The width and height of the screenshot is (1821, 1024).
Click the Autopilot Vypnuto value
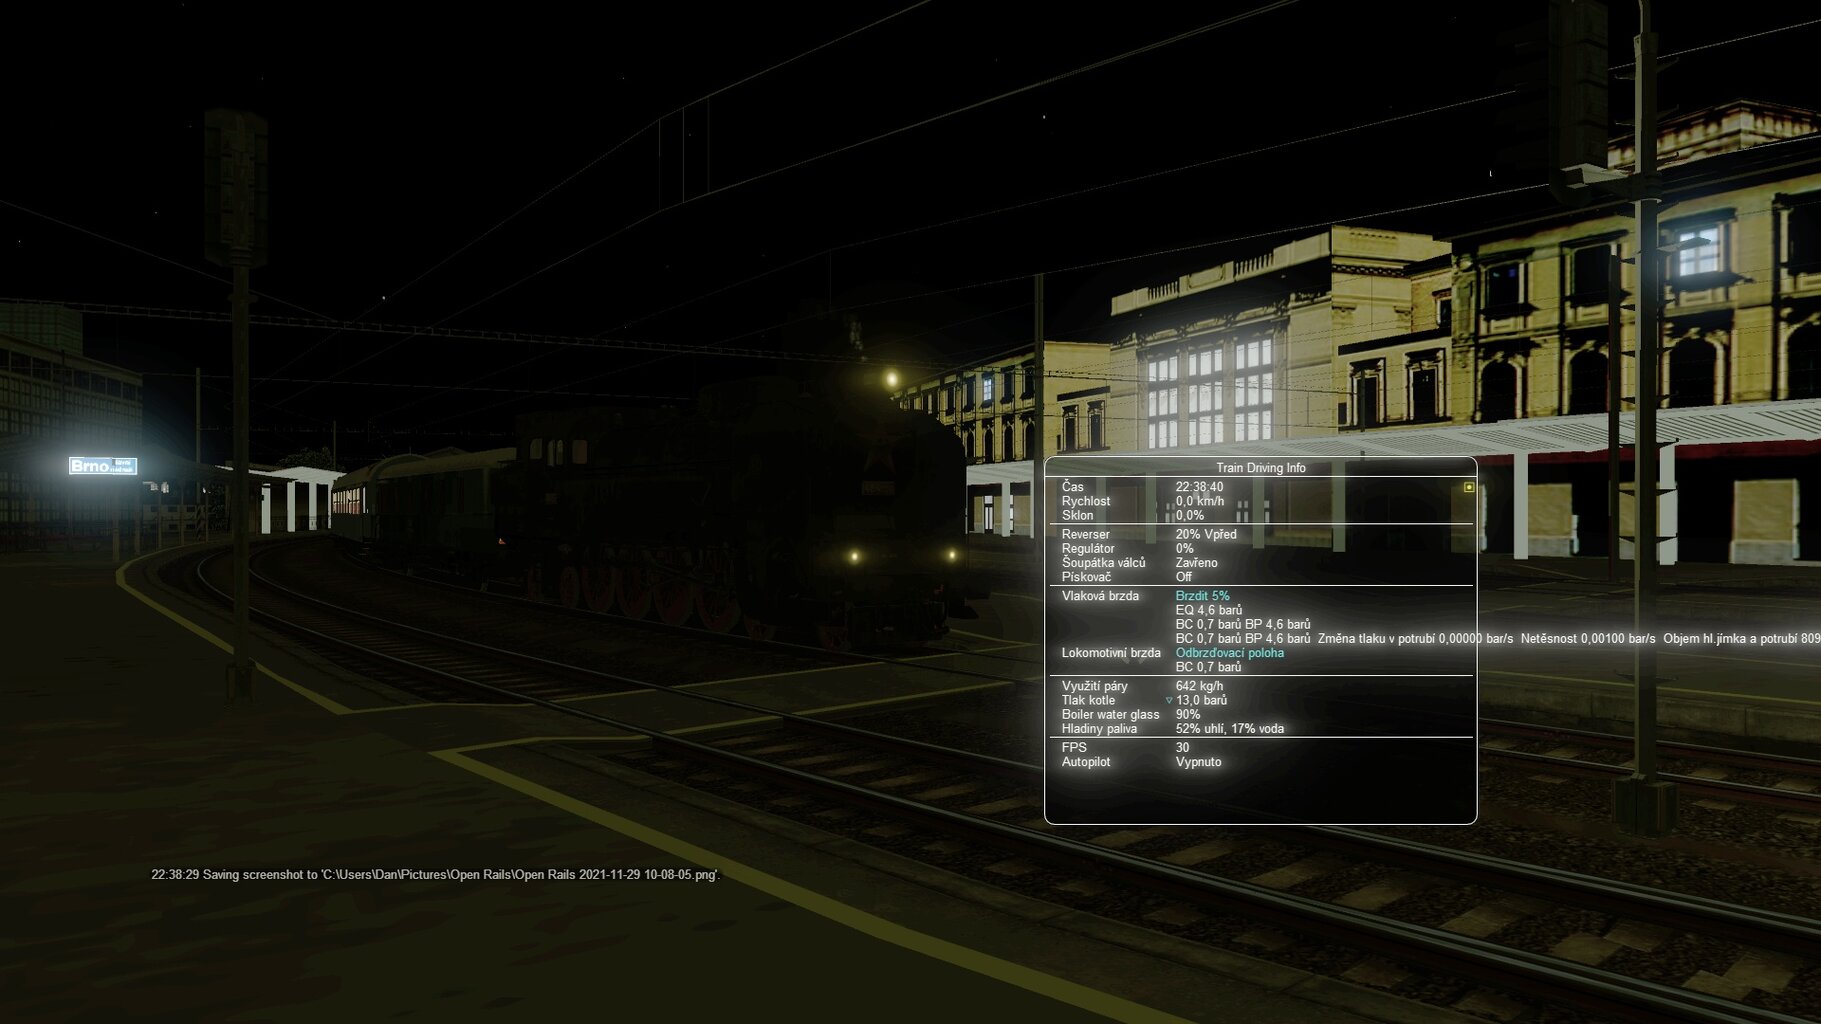click(x=1198, y=762)
